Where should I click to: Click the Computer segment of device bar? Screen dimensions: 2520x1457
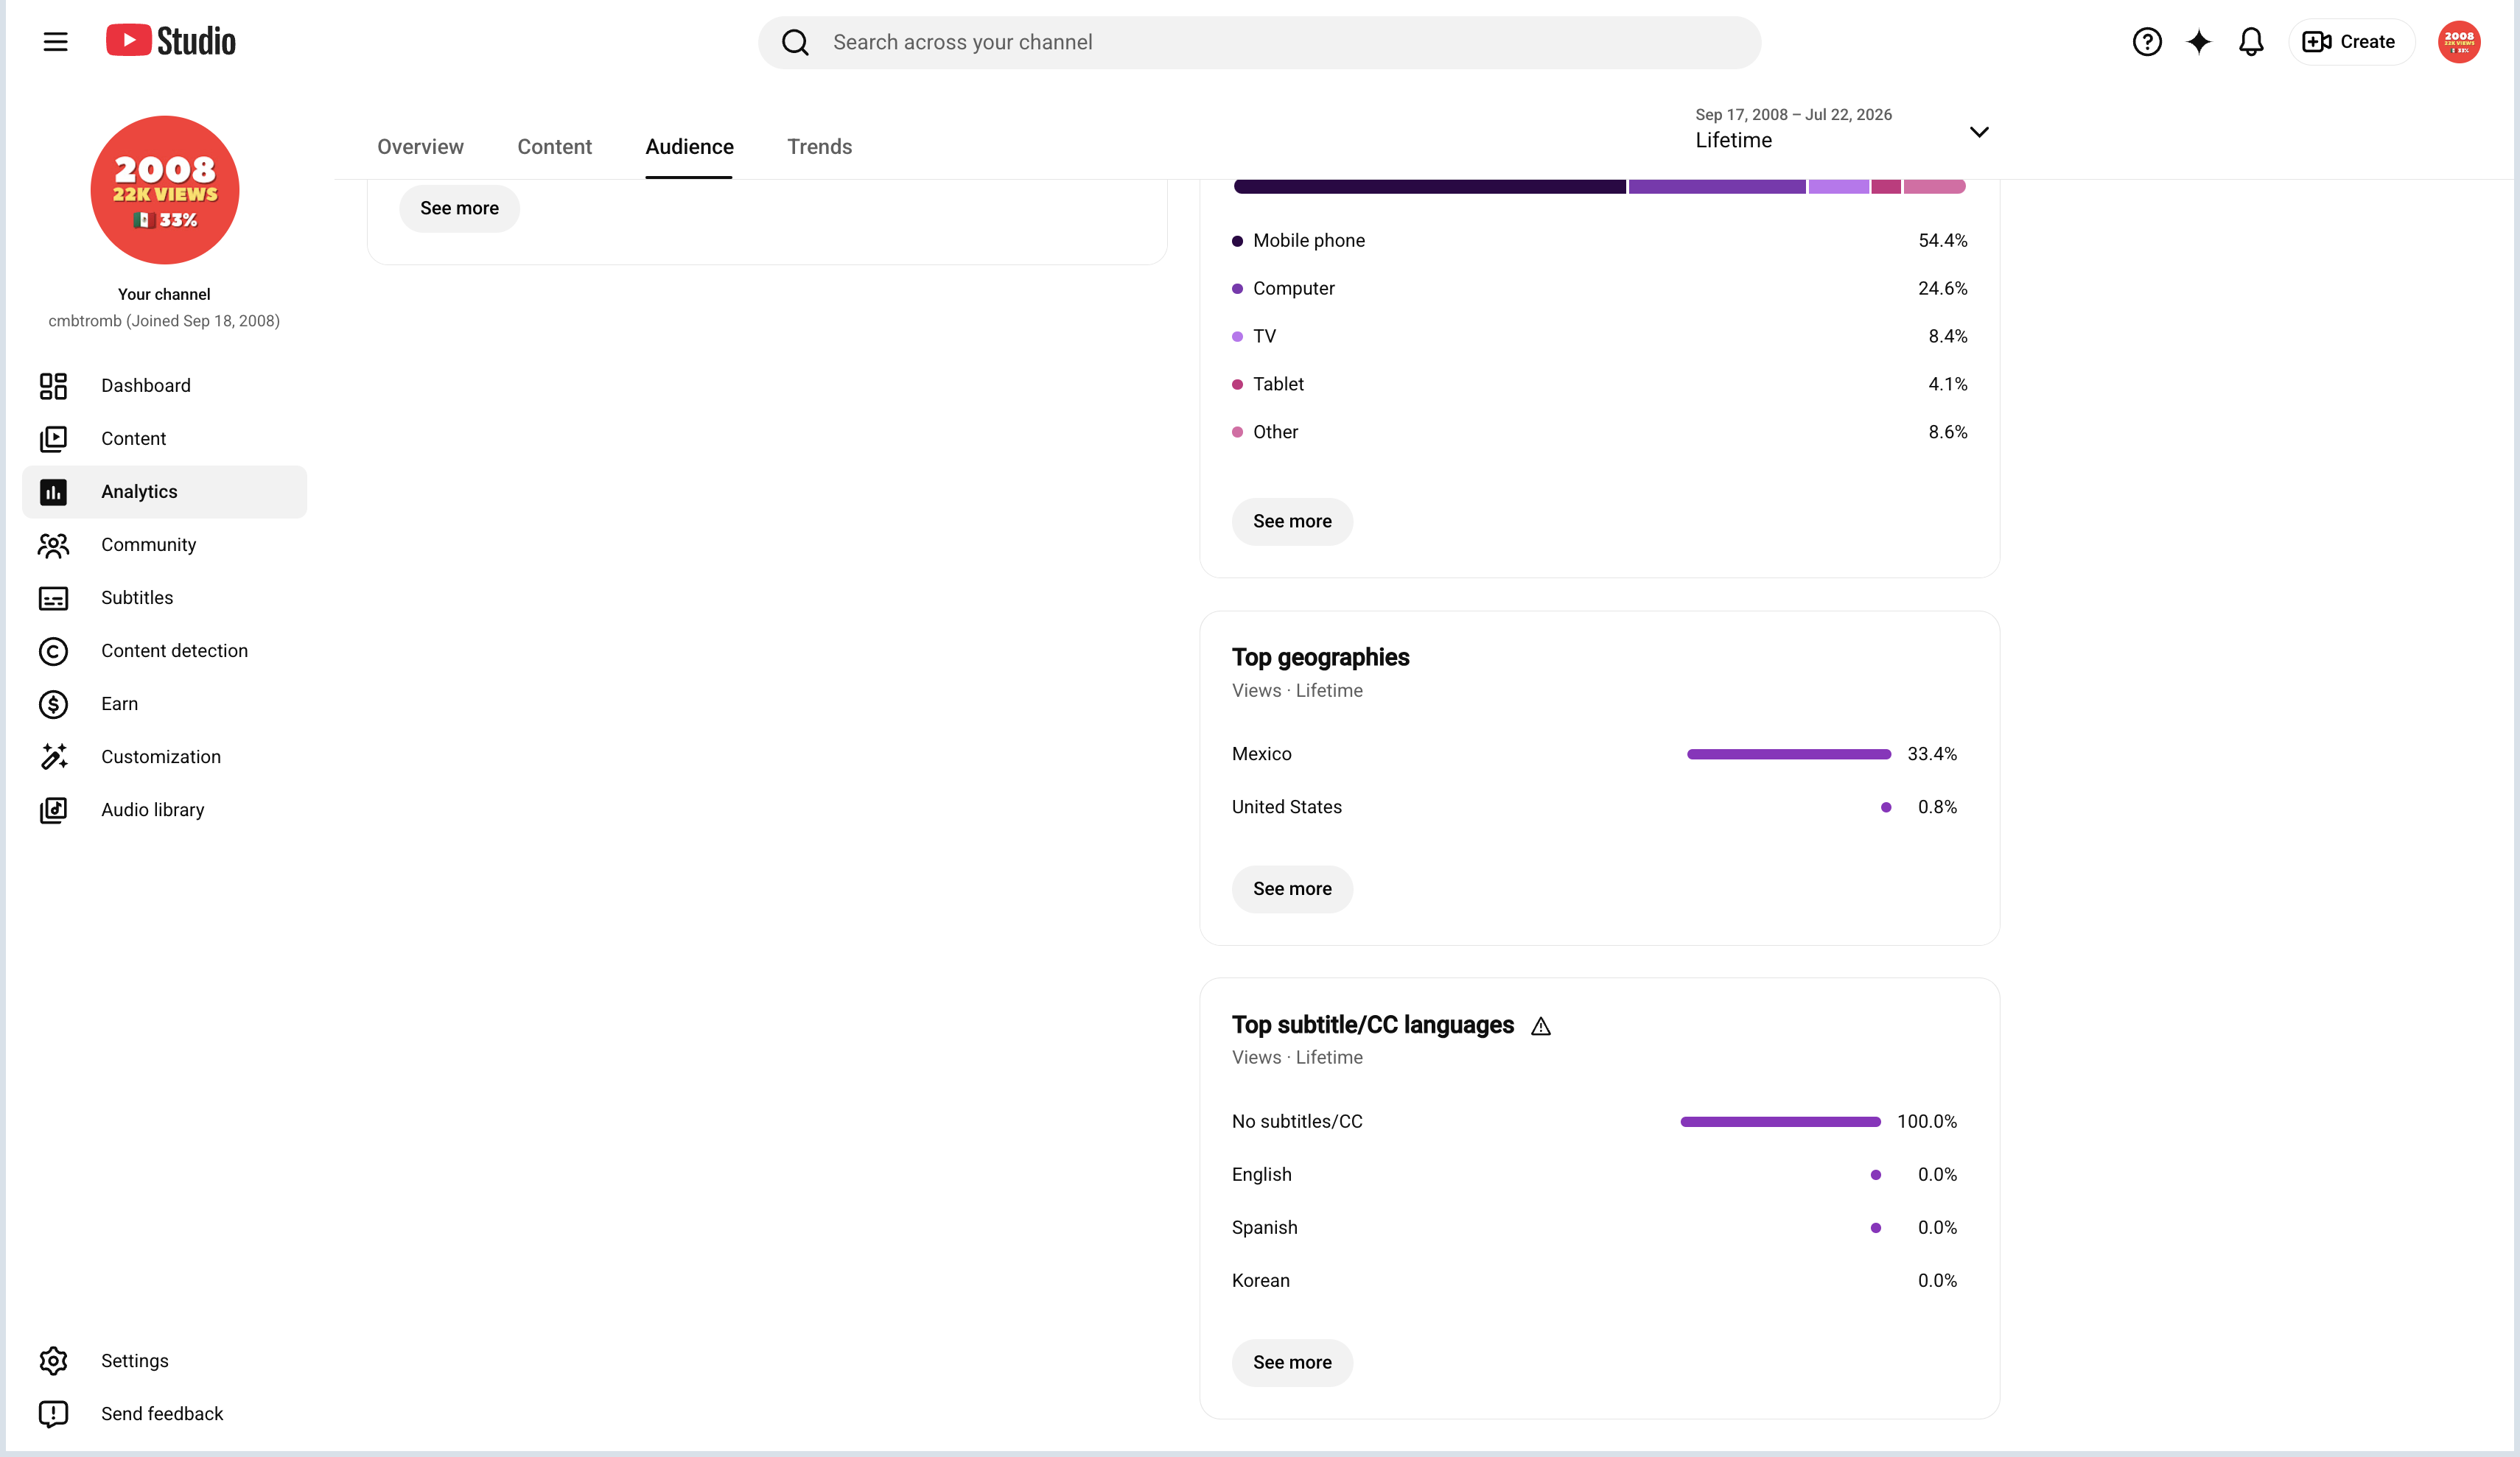point(1717,186)
